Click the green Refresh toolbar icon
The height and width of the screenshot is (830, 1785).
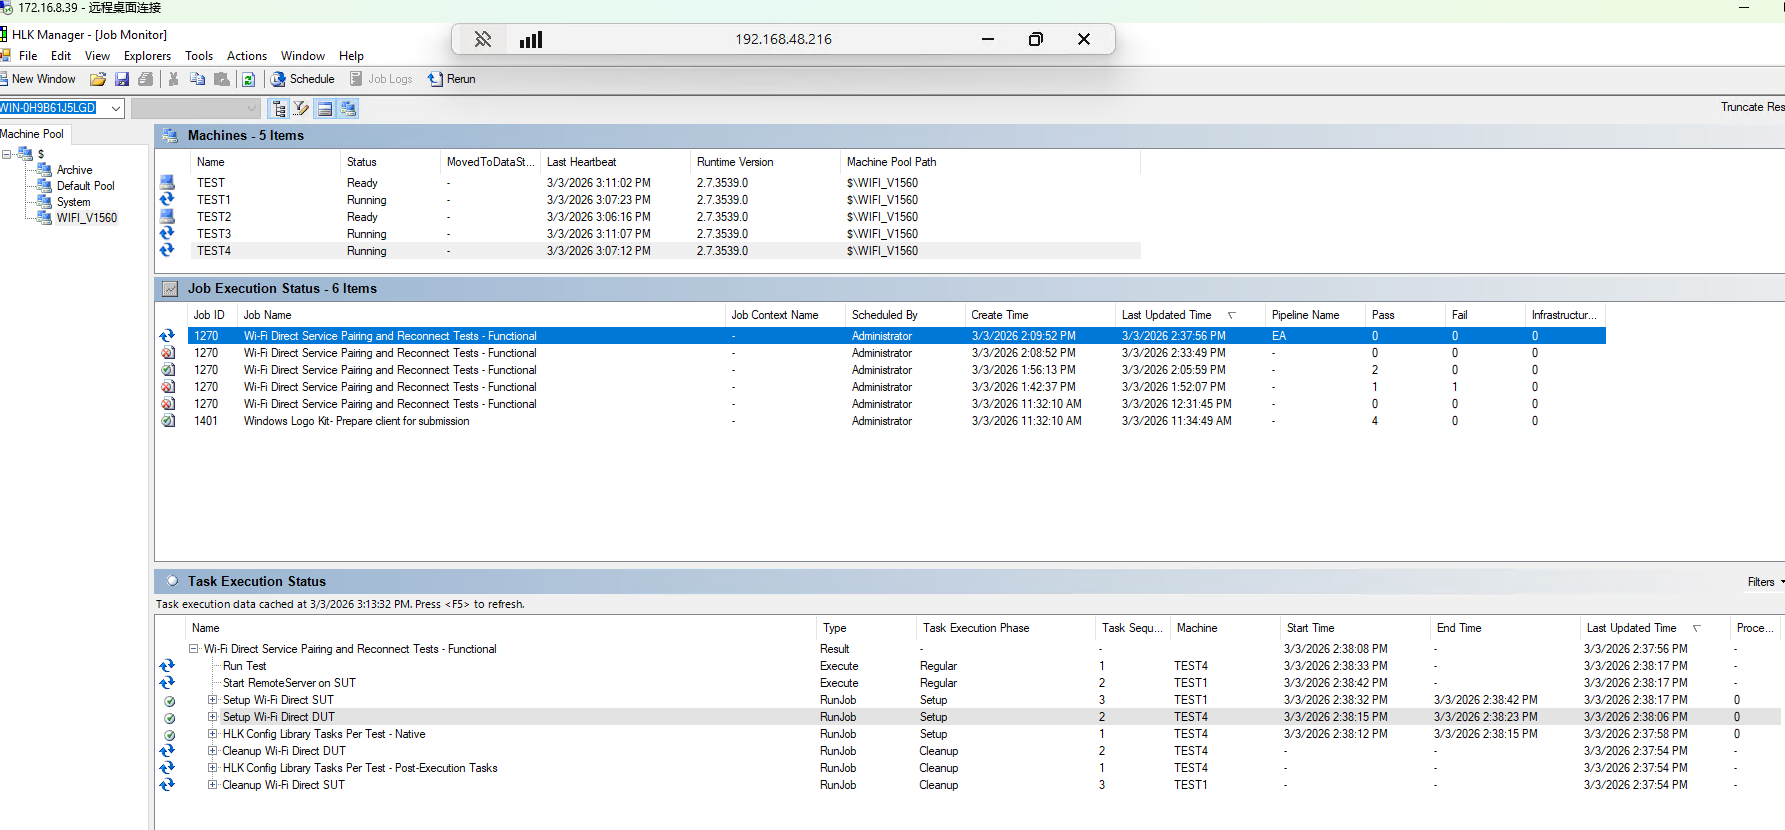(249, 79)
